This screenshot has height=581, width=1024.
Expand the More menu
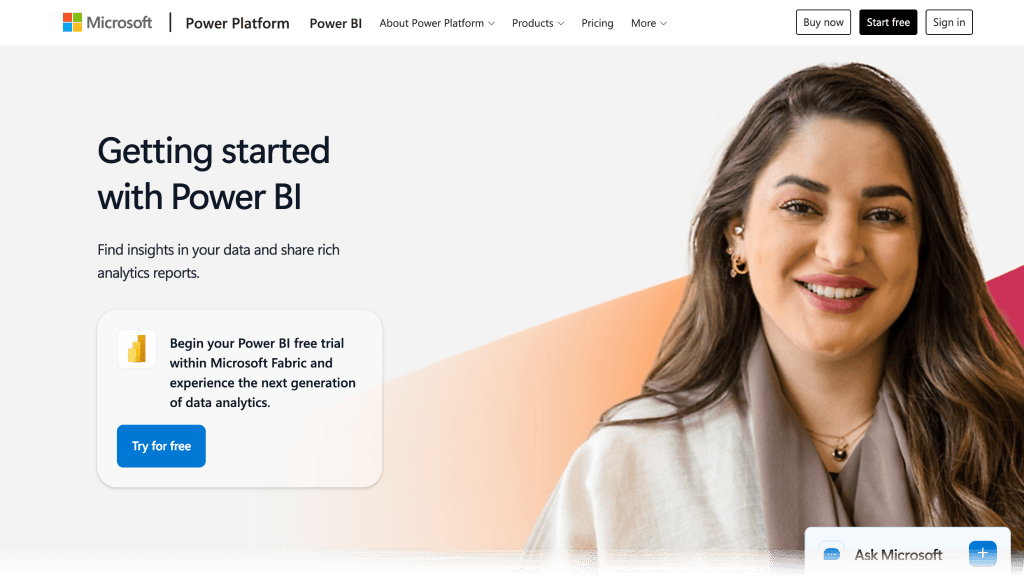click(x=648, y=23)
